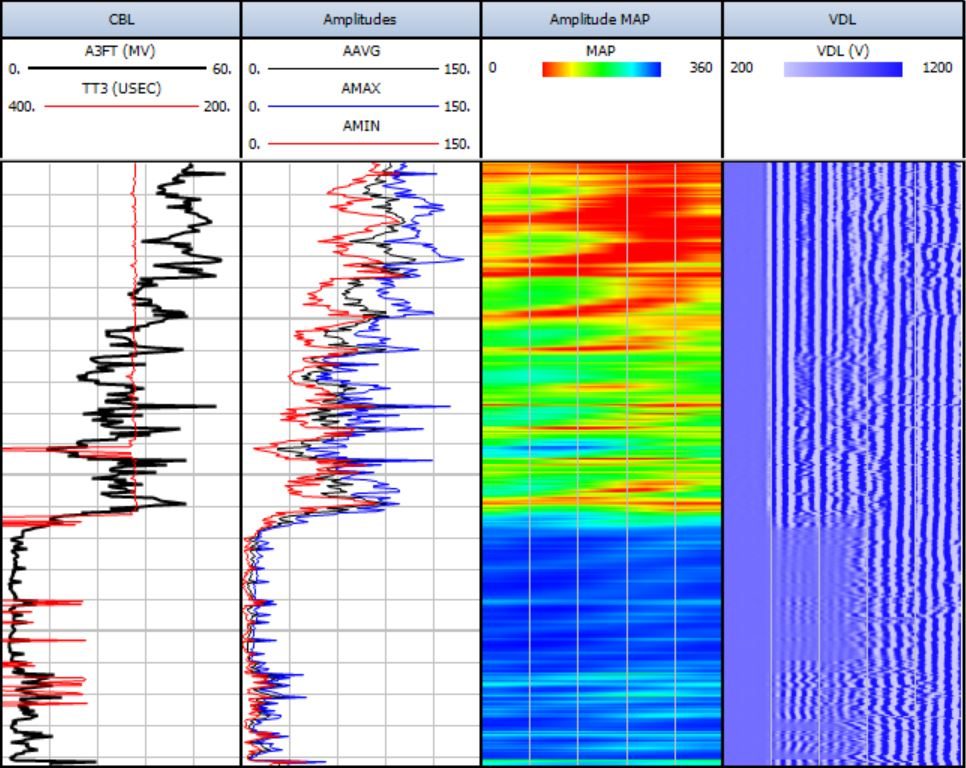The height and width of the screenshot is (768, 966).
Task: Select the Amplitudes track header
Action: 360,19
